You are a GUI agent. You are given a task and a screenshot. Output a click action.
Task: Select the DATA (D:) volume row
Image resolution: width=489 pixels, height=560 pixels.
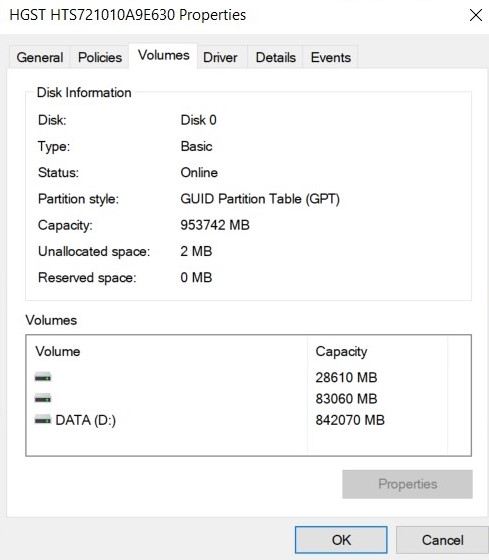pyautogui.click(x=236, y=420)
